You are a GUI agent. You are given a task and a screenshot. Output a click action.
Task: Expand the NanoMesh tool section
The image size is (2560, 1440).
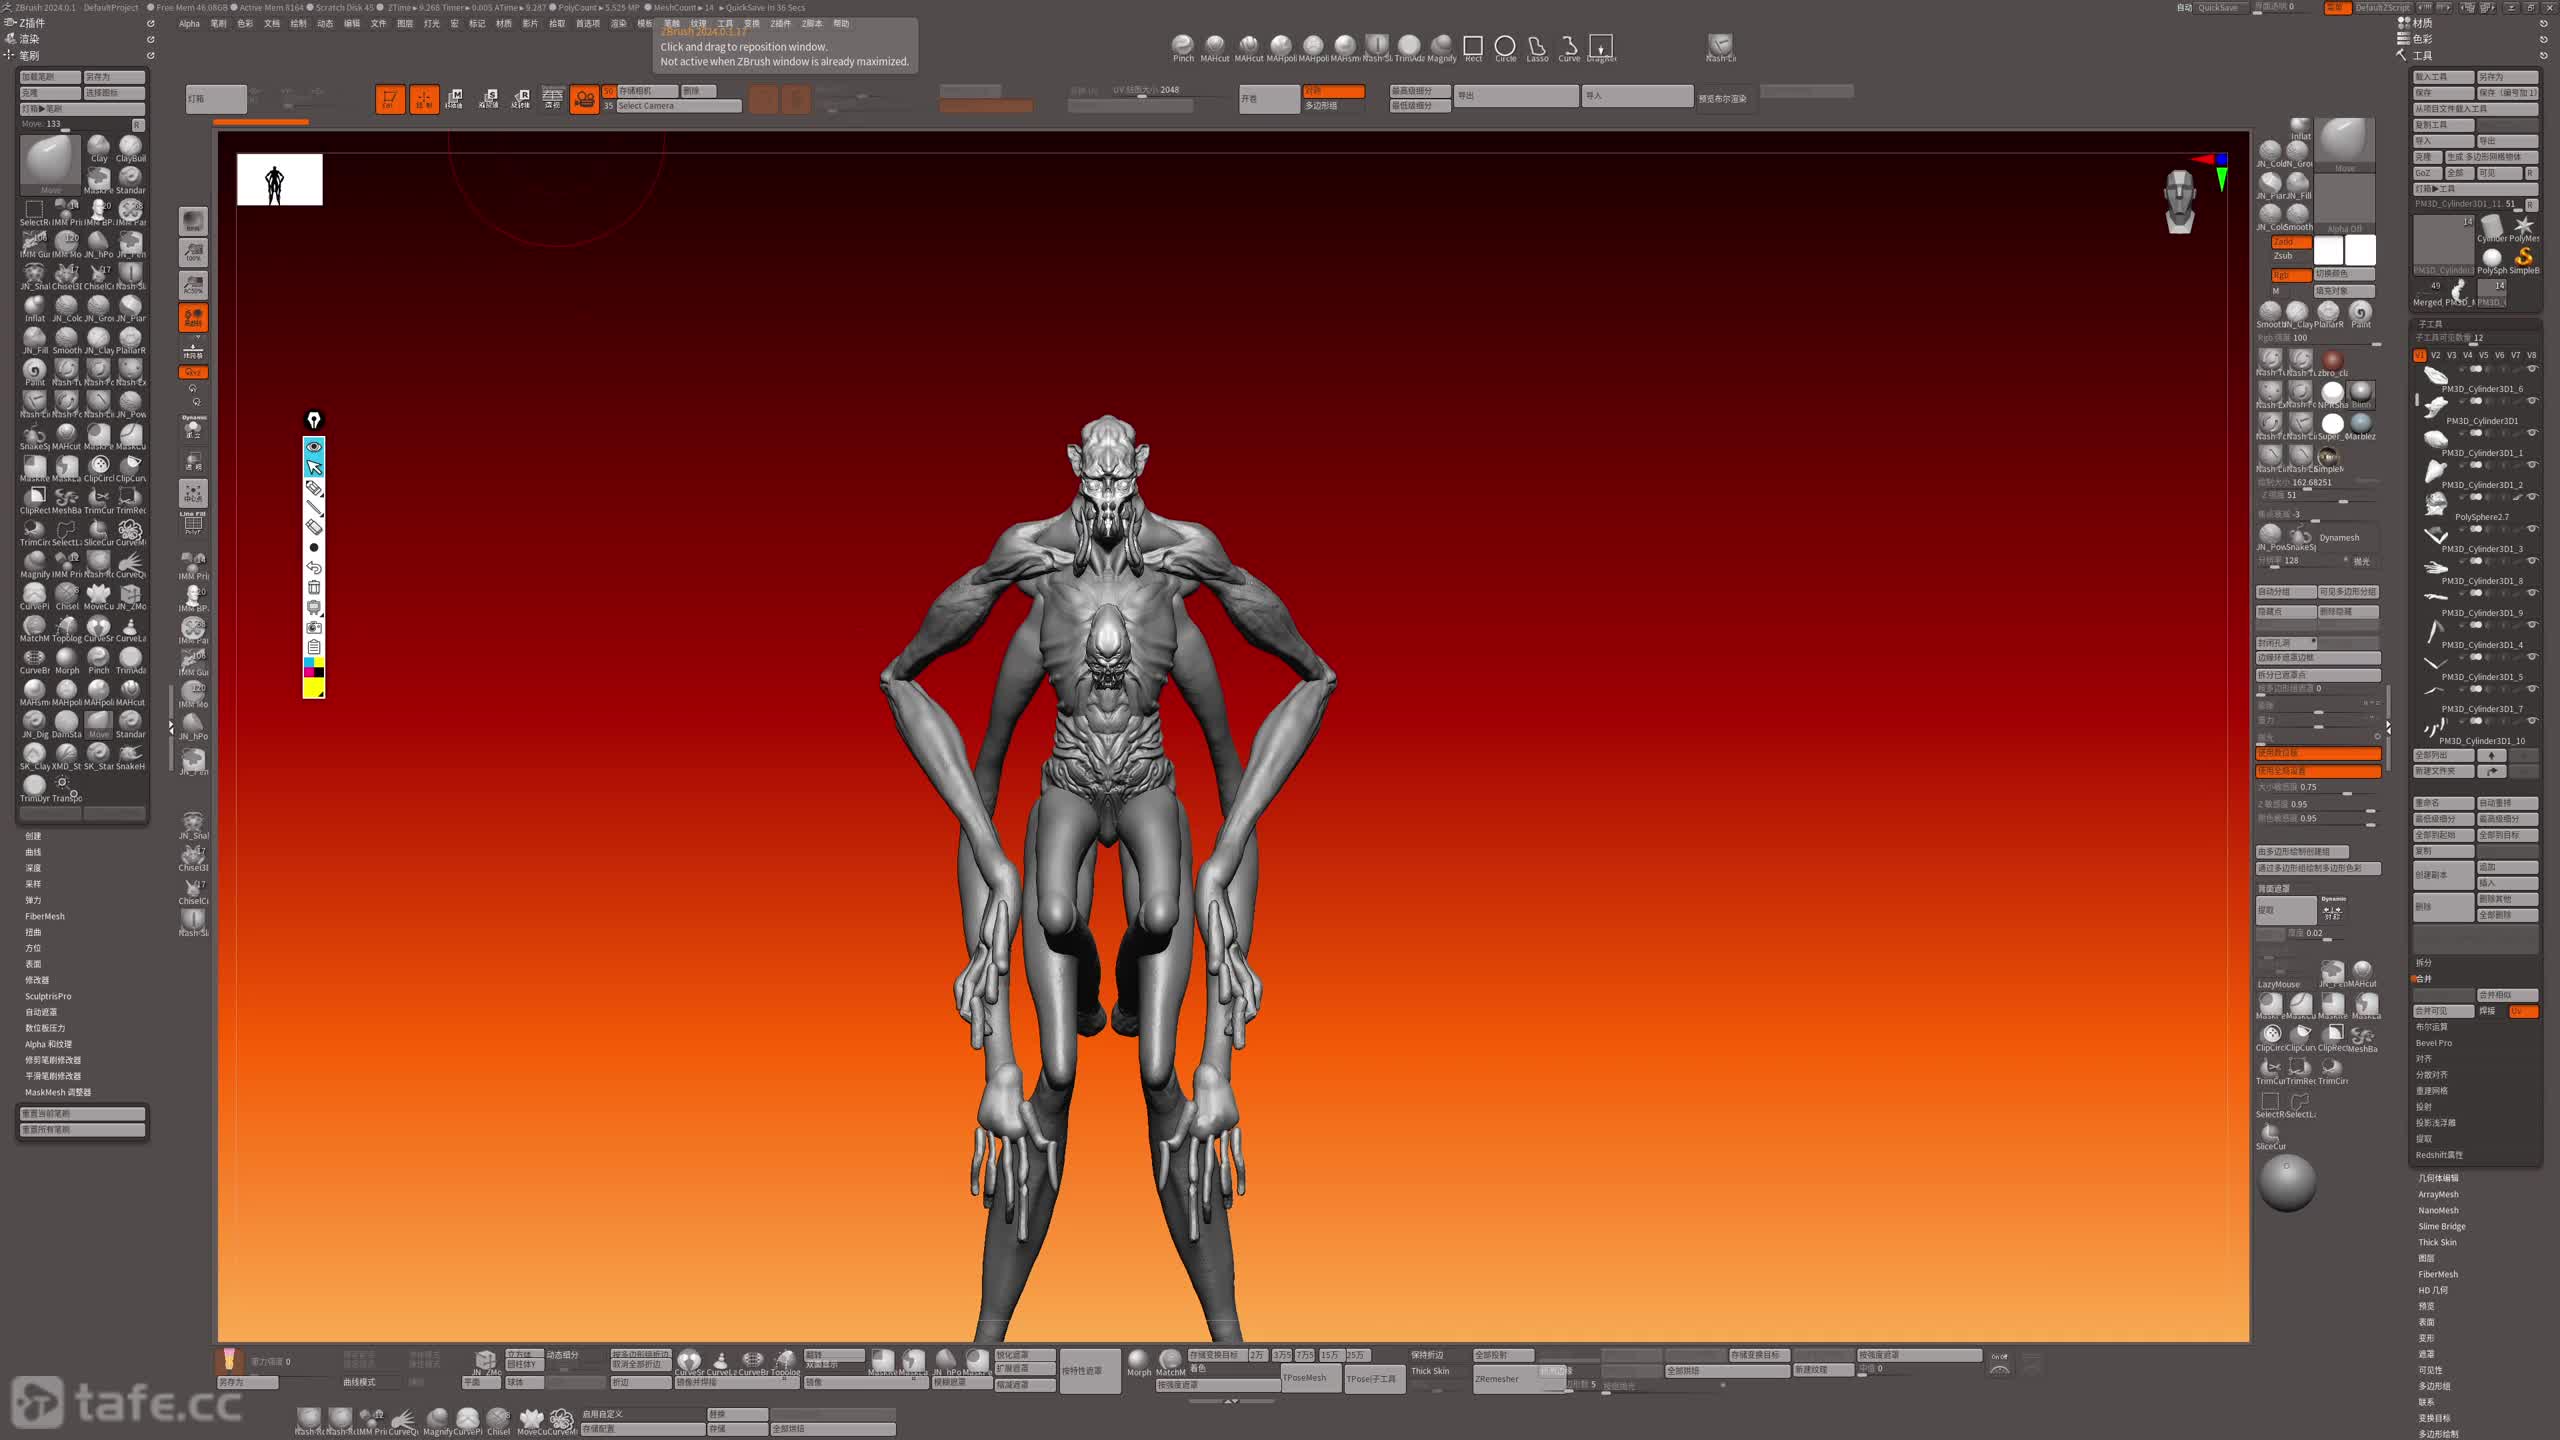tap(2437, 1210)
